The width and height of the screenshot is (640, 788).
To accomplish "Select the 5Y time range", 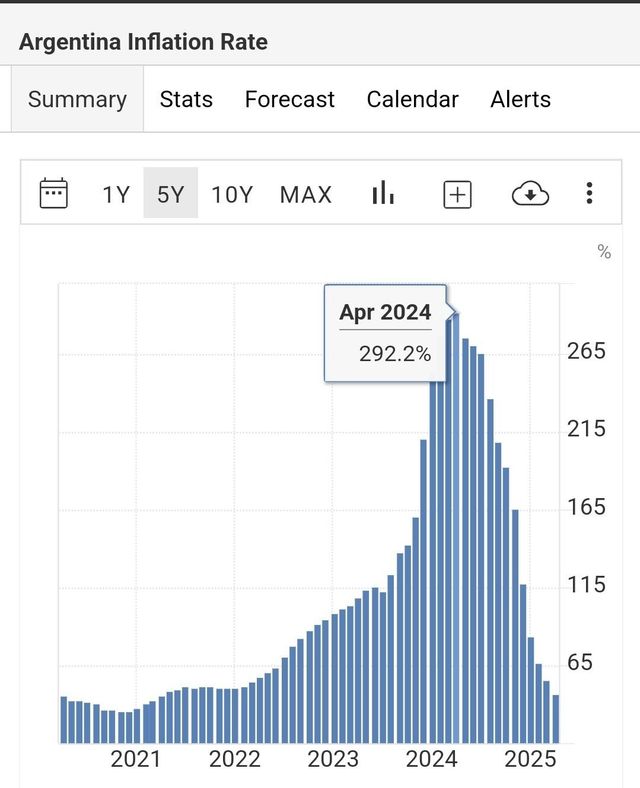I will [171, 194].
